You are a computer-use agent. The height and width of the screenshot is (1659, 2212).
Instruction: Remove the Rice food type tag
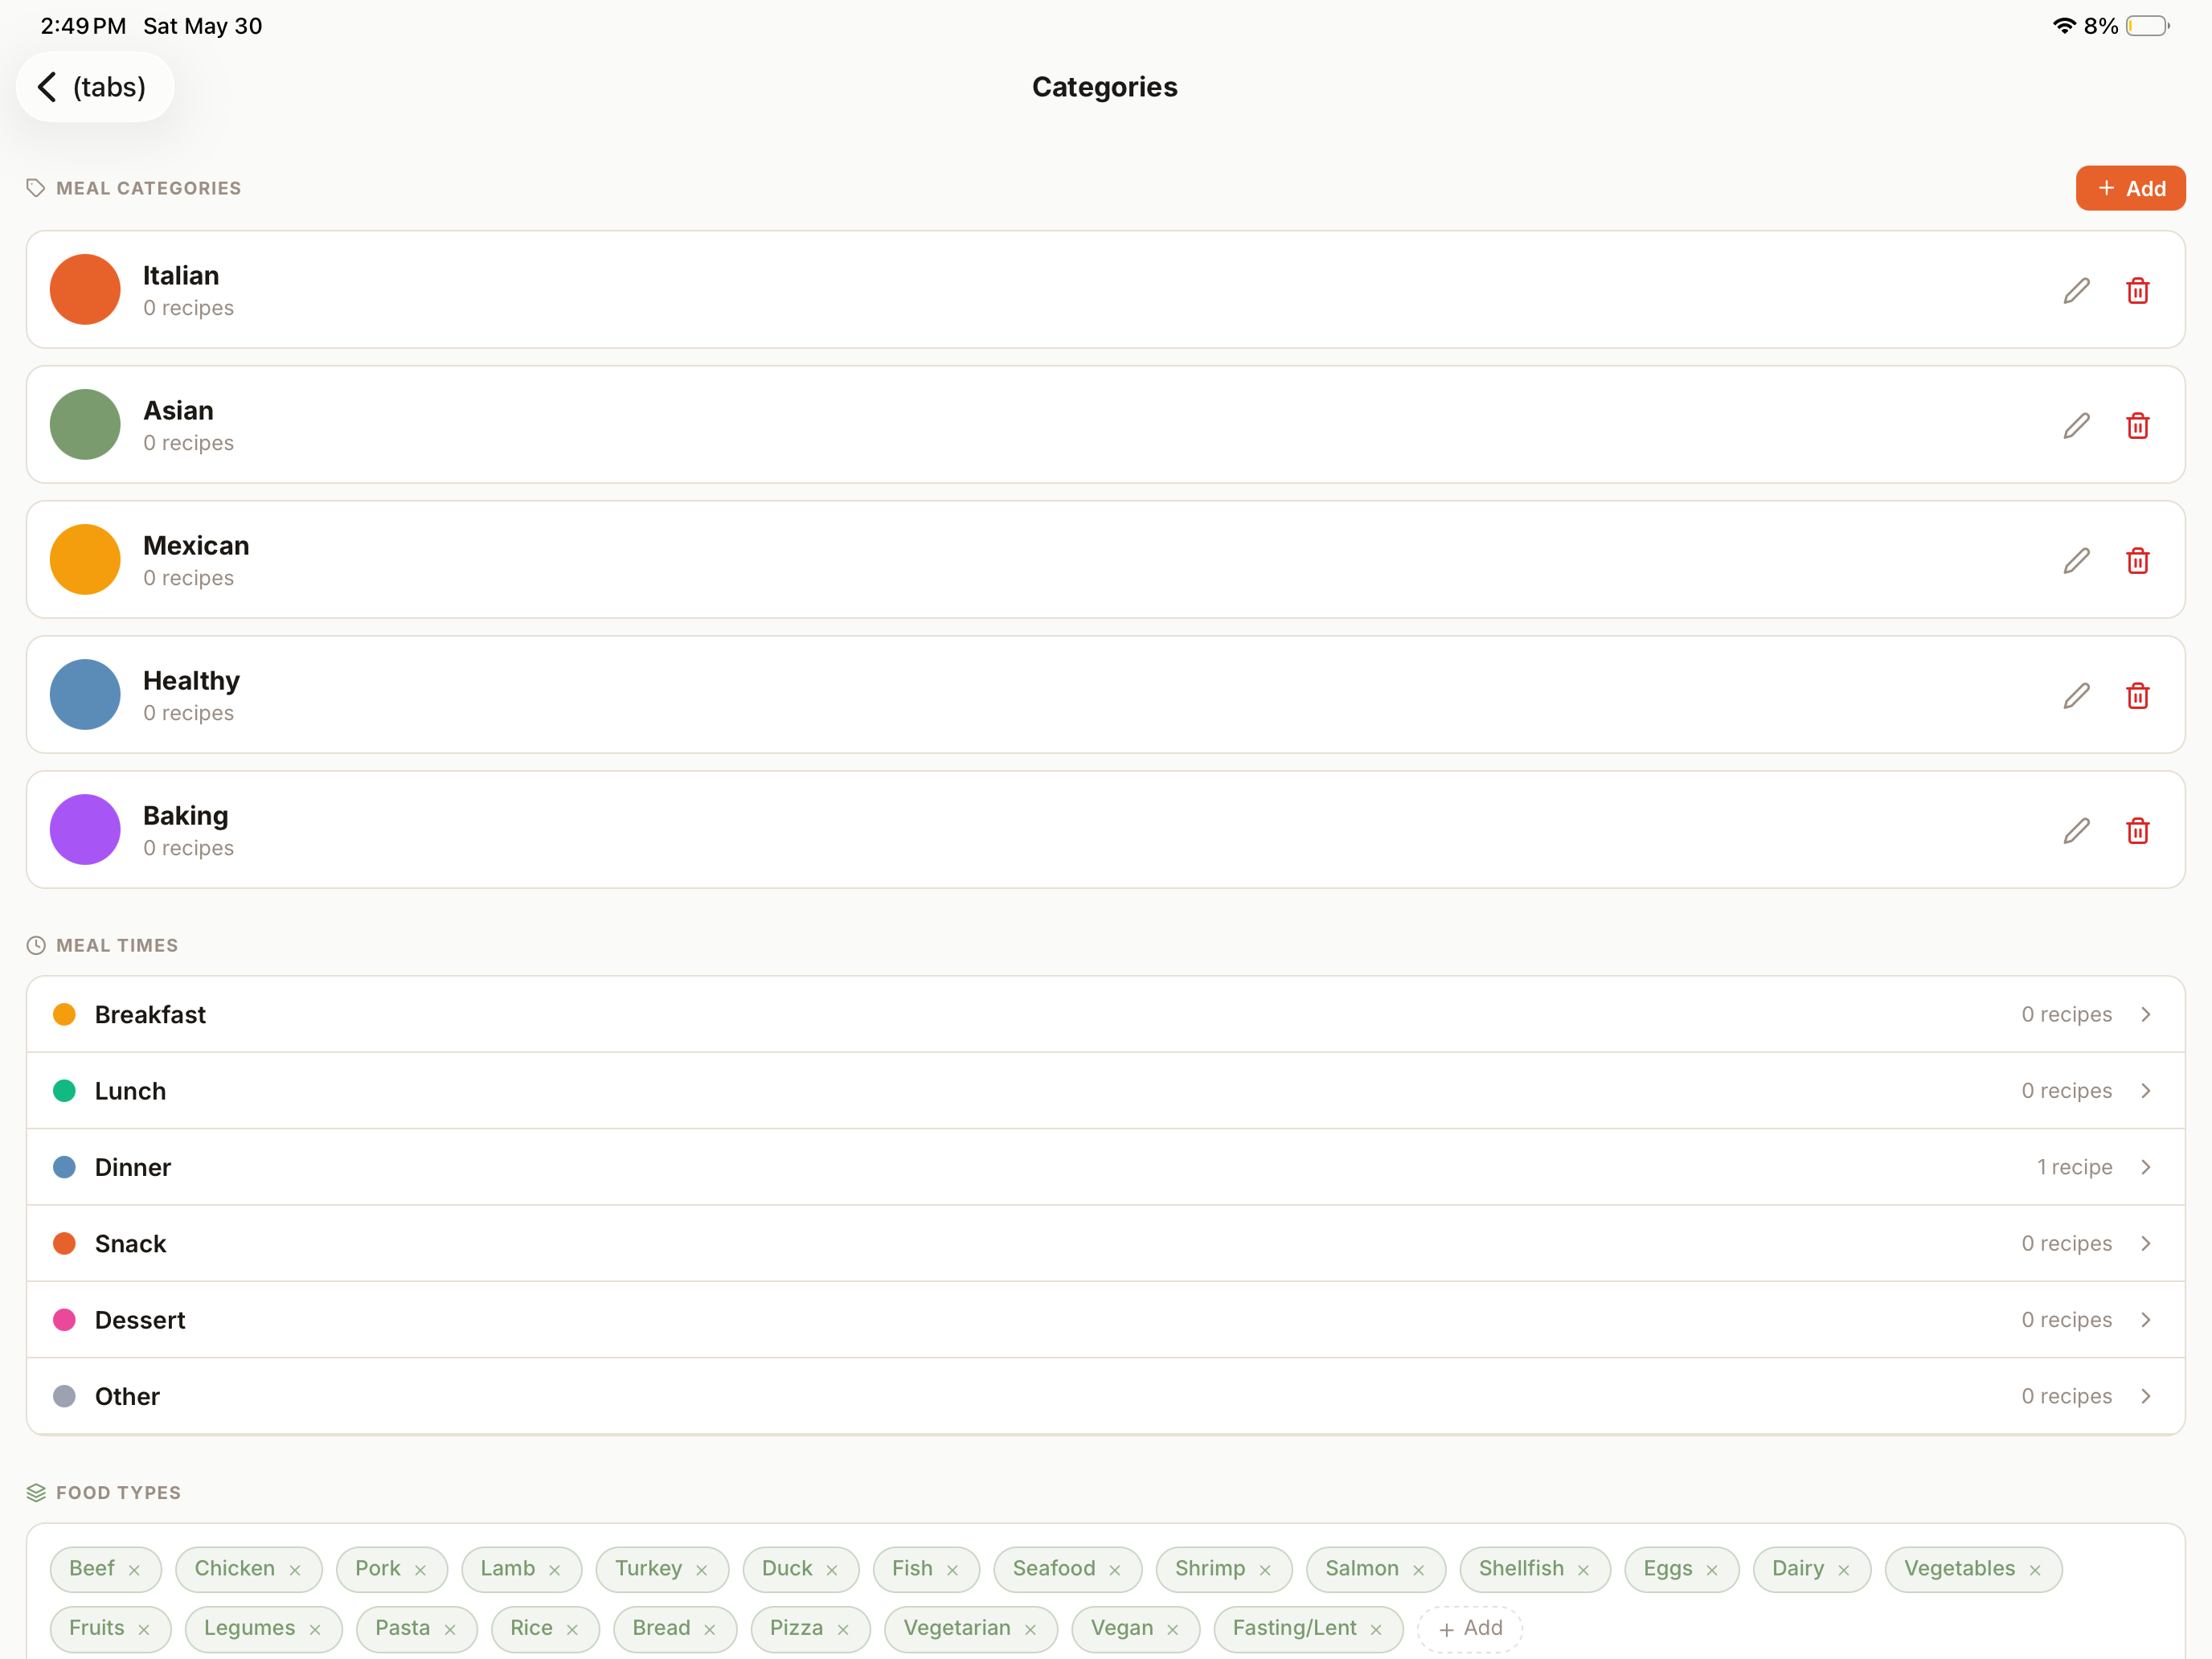coord(572,1630)
